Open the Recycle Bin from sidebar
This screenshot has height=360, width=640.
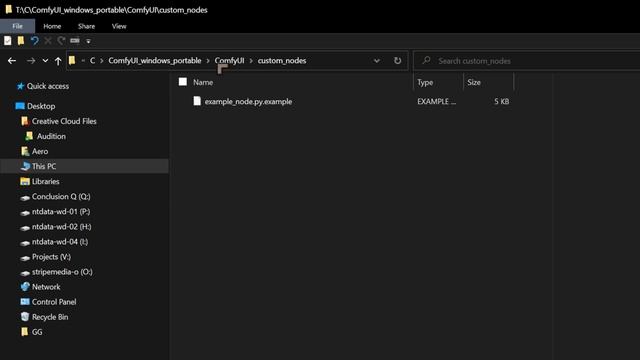coord(50,317)
